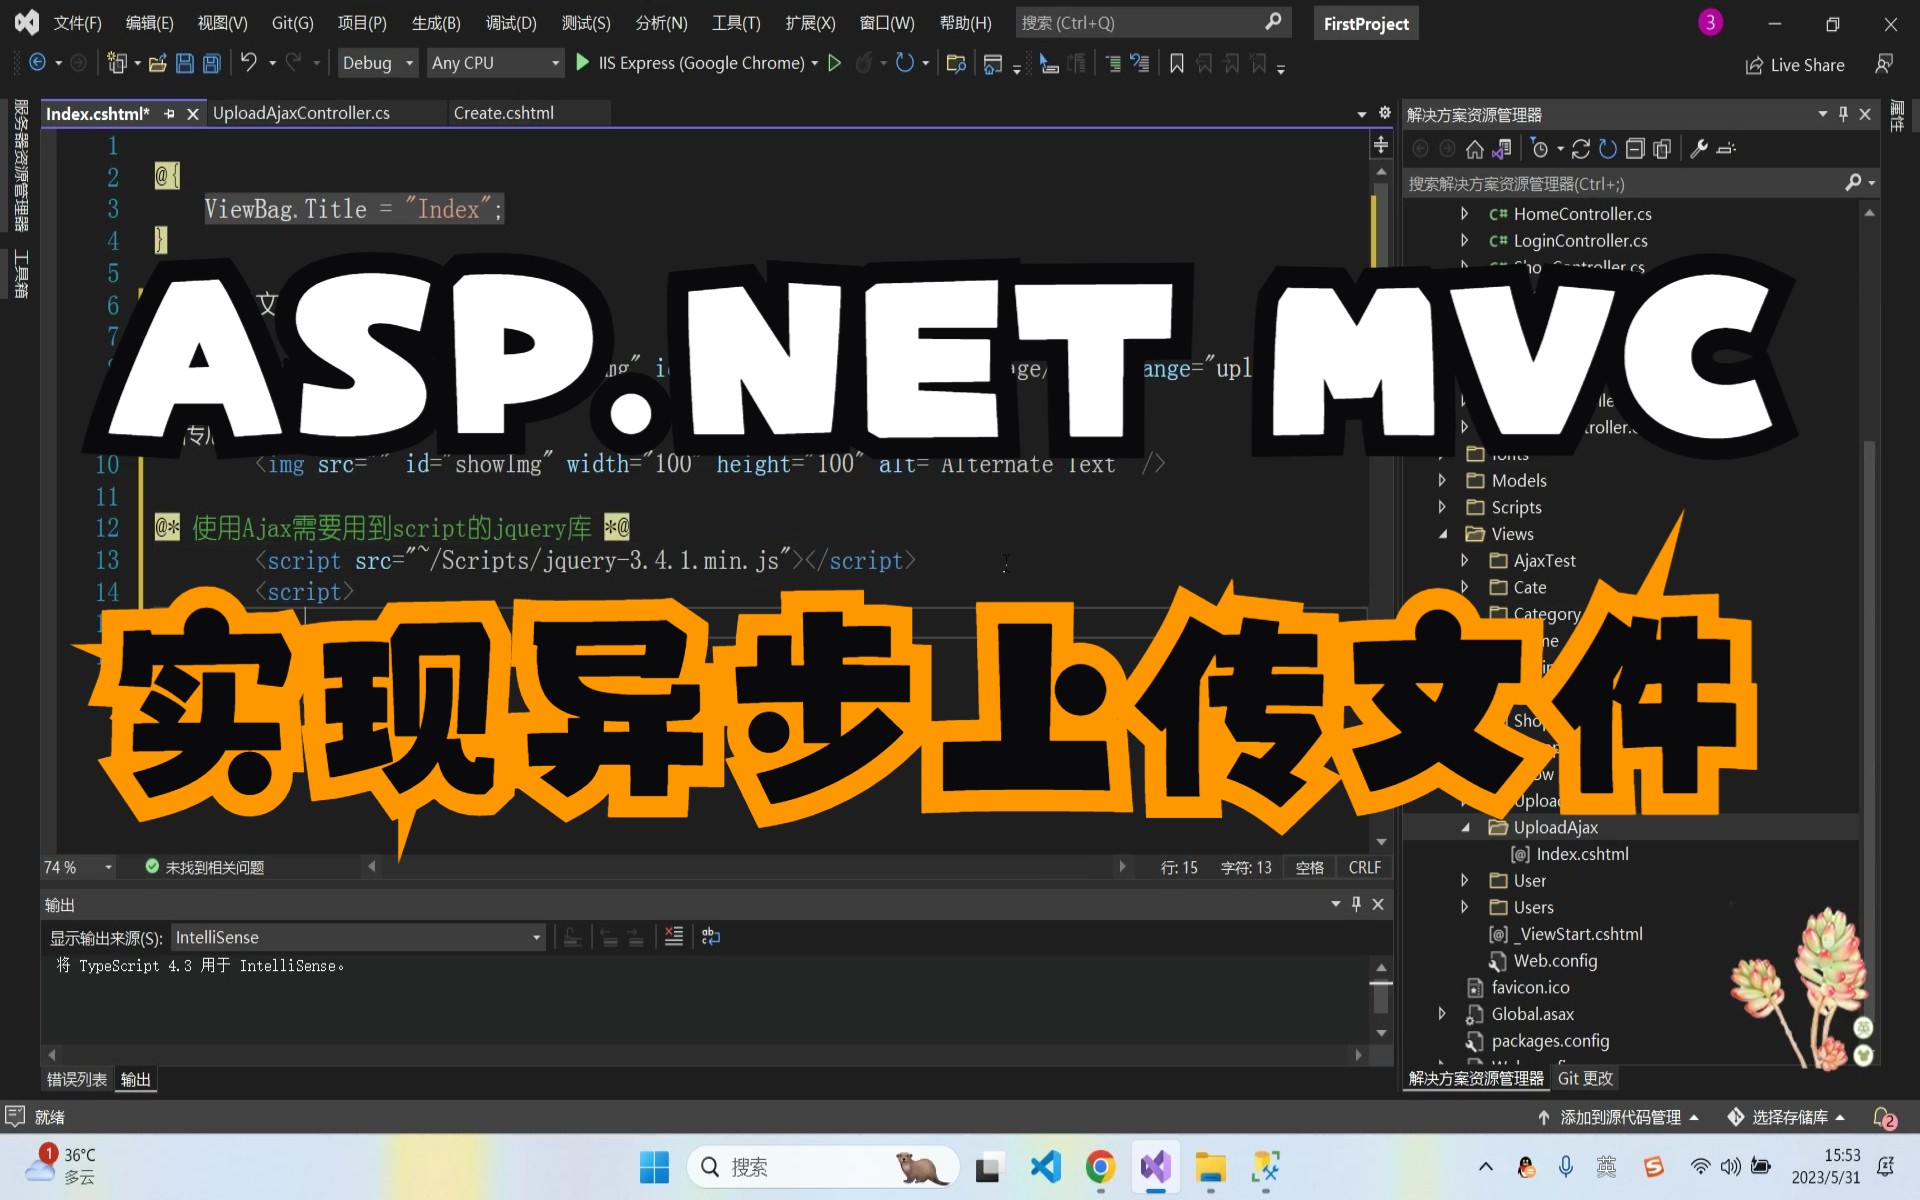The height and width of the screenshot is (1200, 1920).
Task: Save the current file with single disk icon
Action: pos(184,63)
